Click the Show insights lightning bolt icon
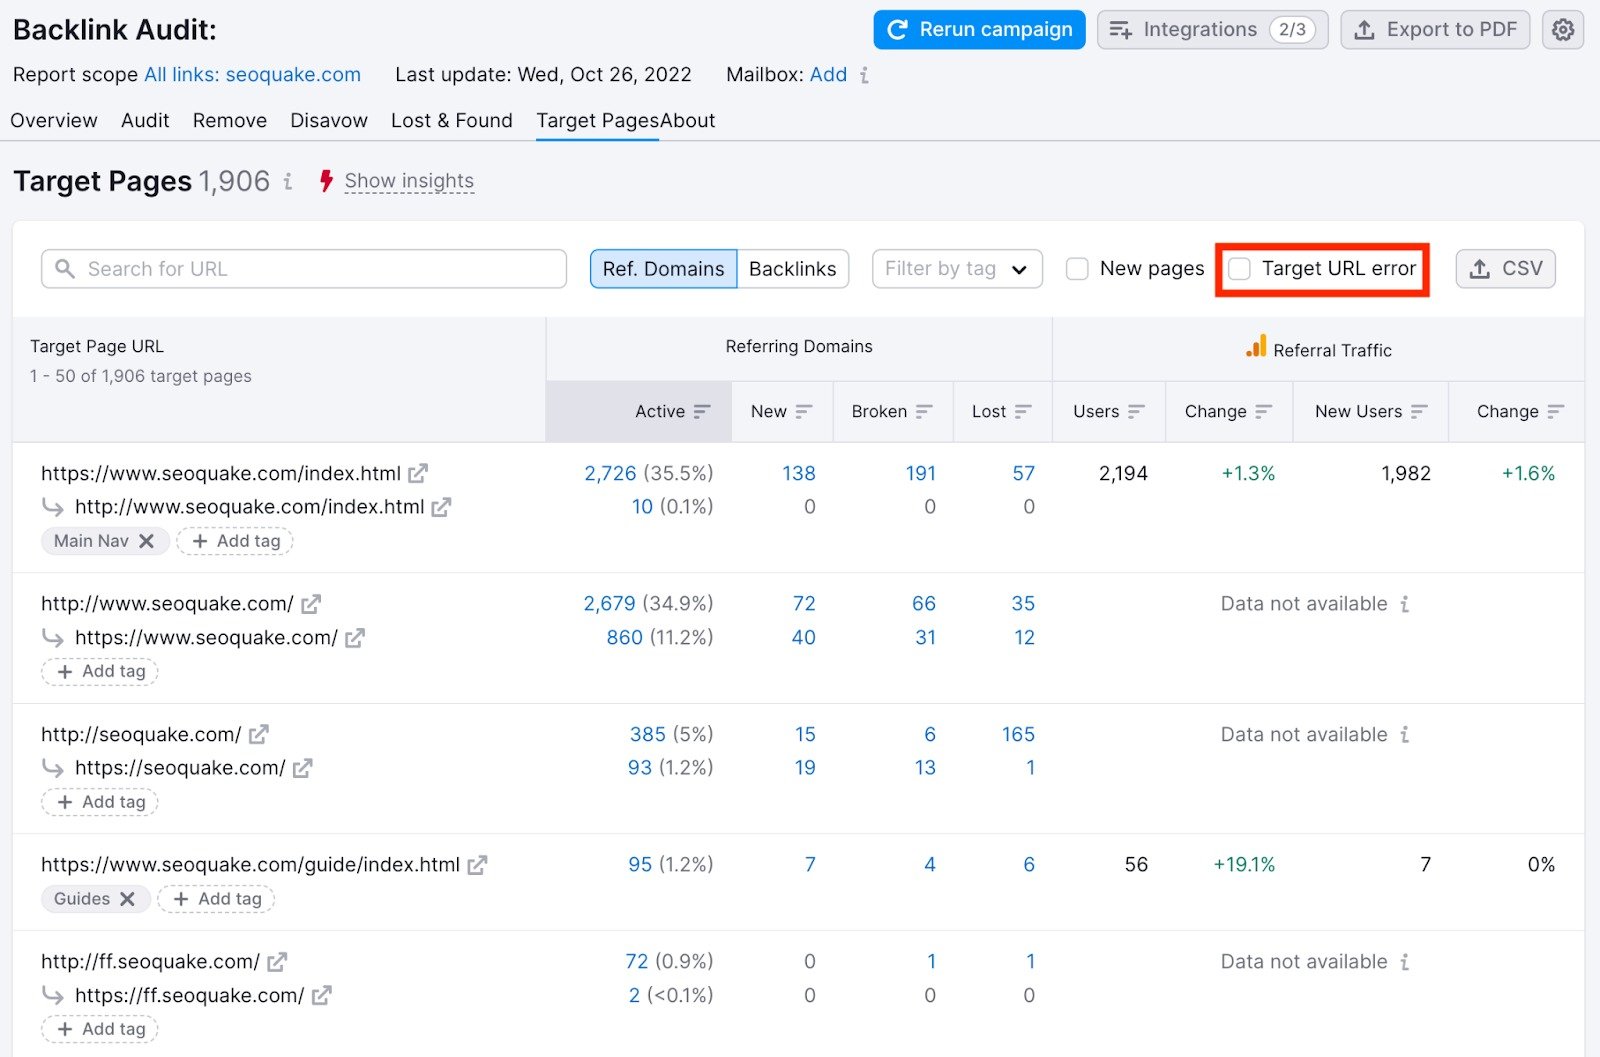The height and width of the screenshot is (1057, 1600). tap(326, 181)
